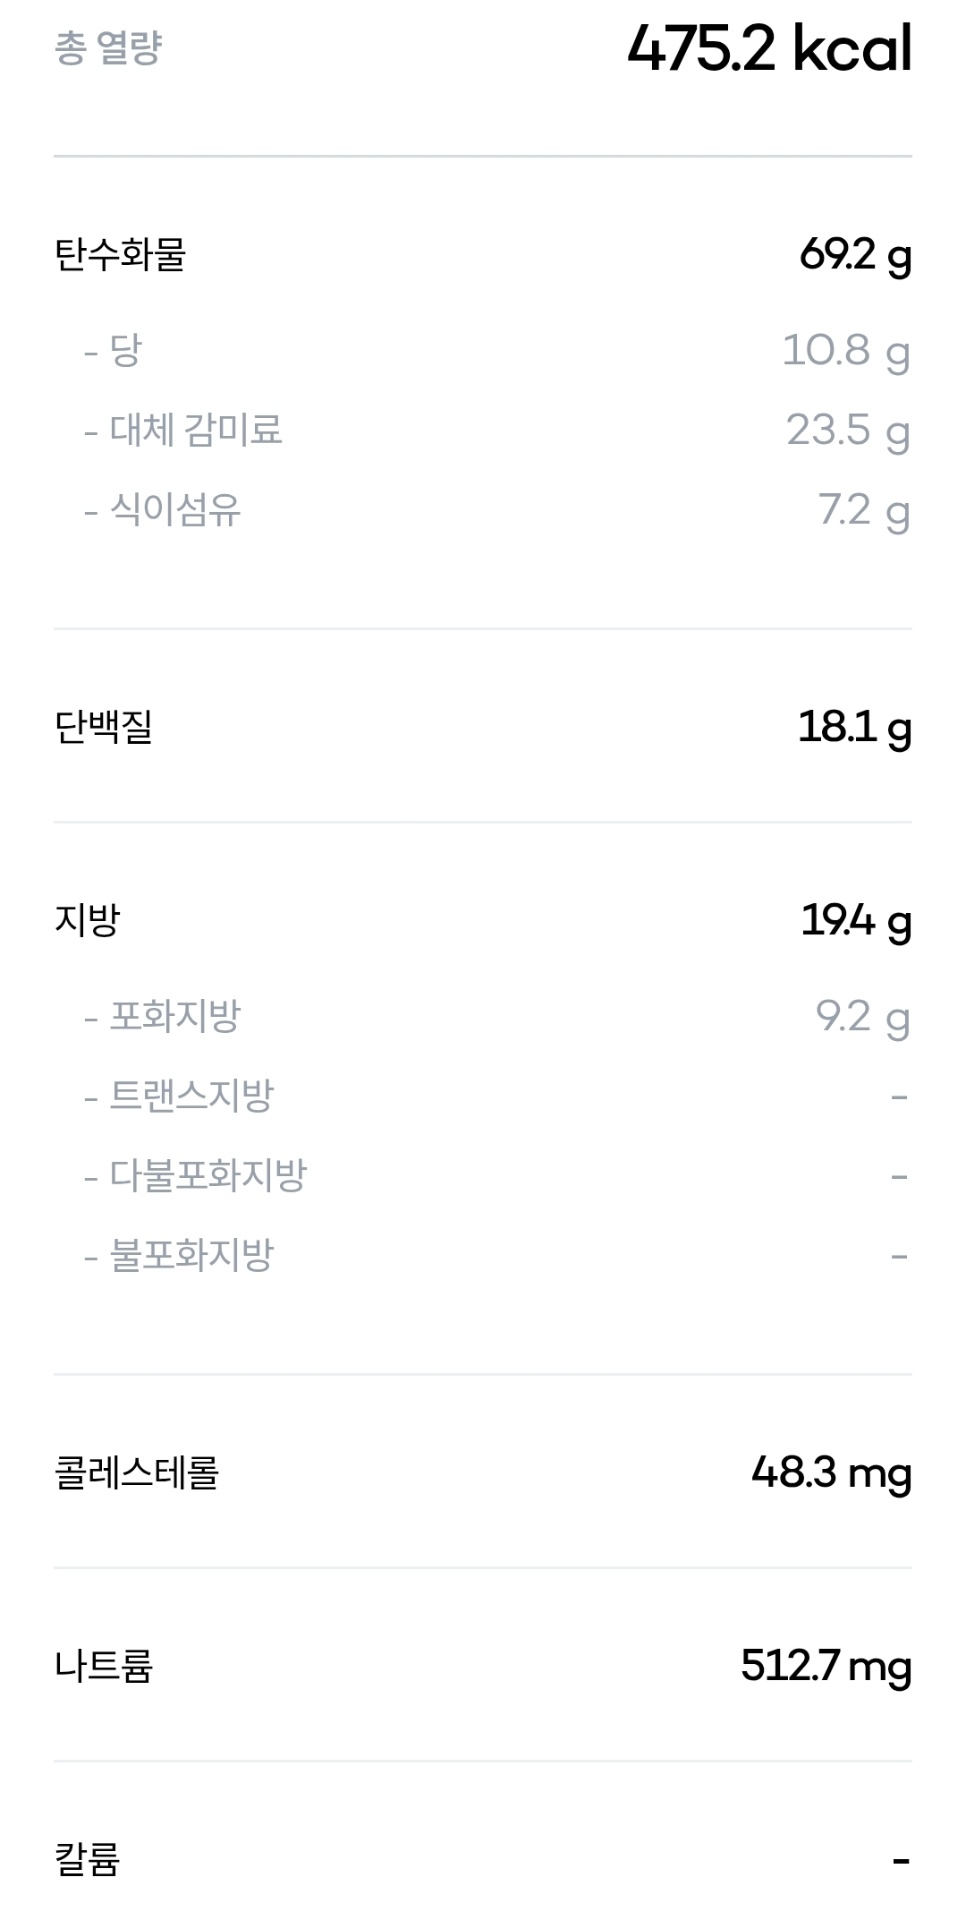Select the 69.2 g carbohydrate value
This screenshot has height=1920, width=966.
click(x=855, y=255)
